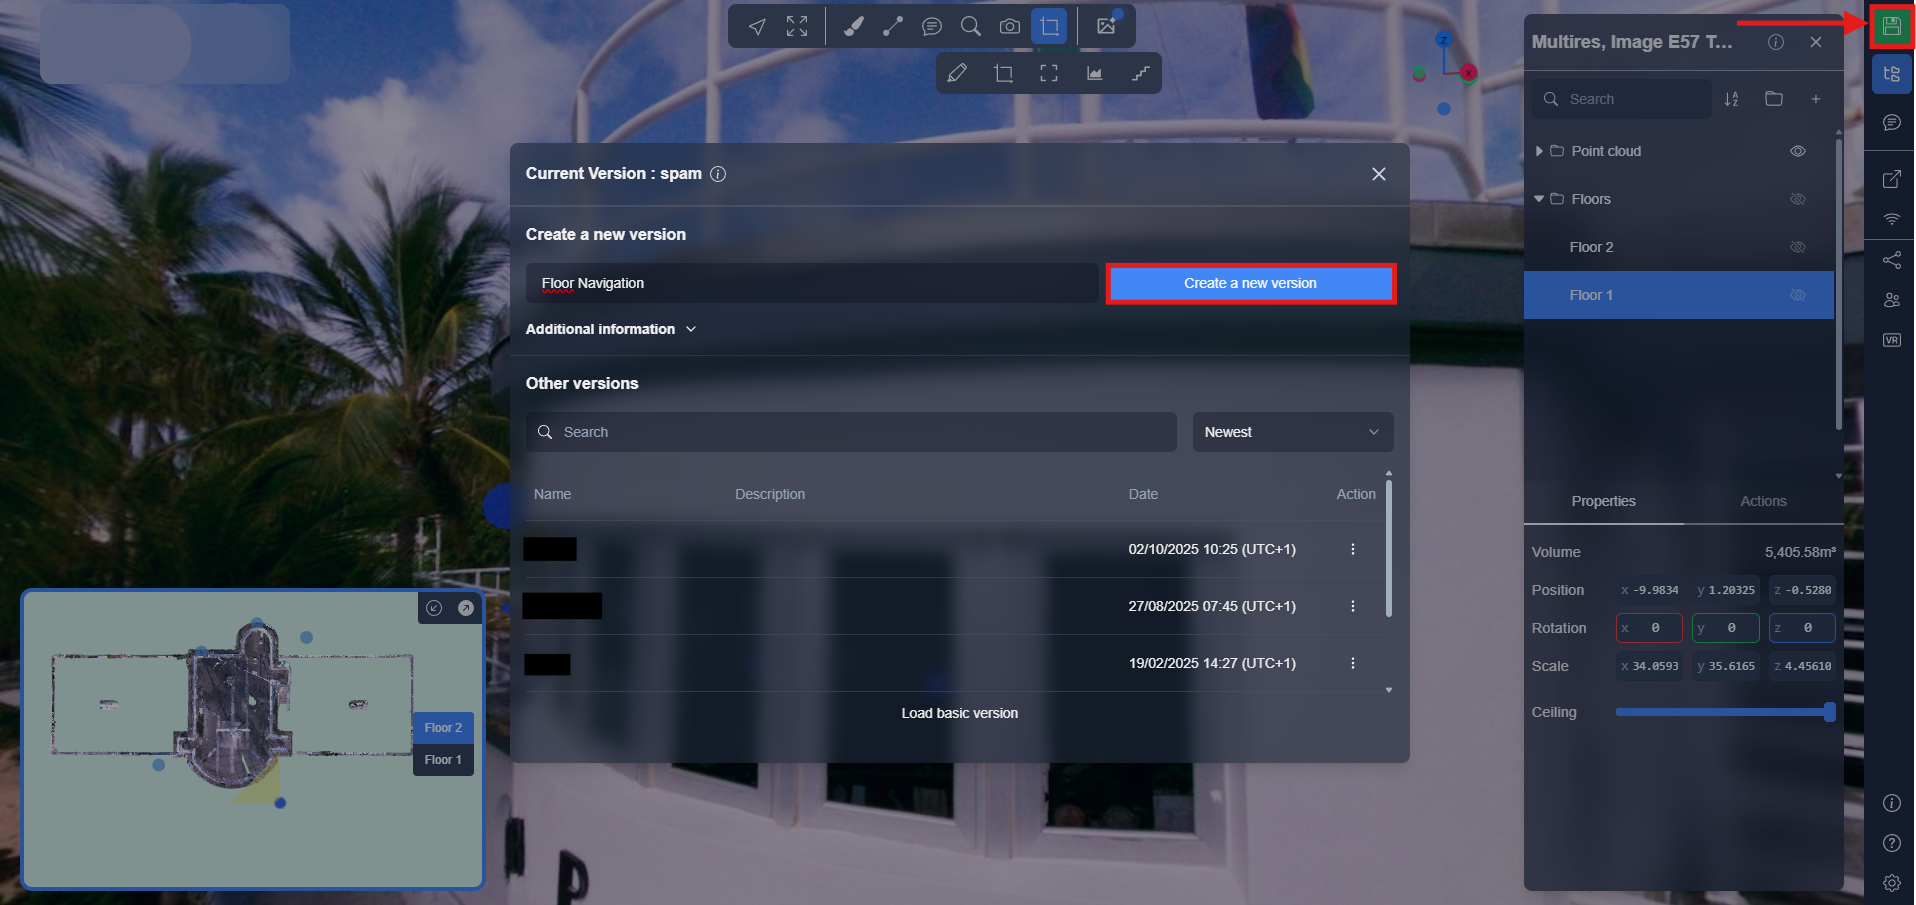Image resolution: width=1916 pixels, height=905 pixels.
Task: Open the camera screenshot tool
Action: 1010,27
